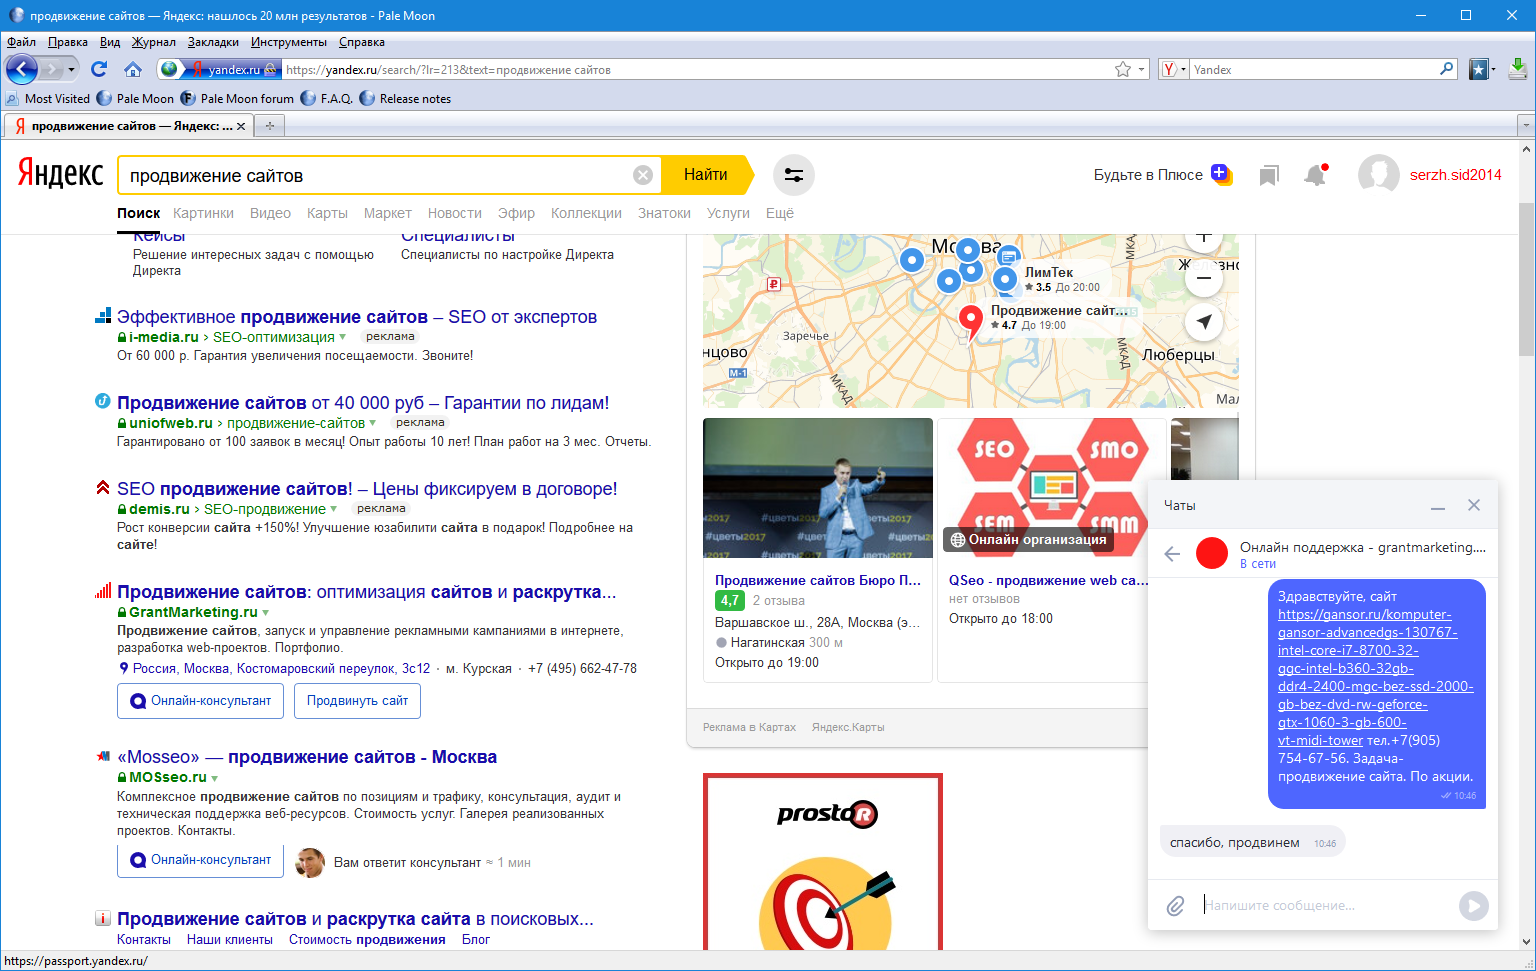Open the Pale Moon bookmark
The image size is (1536, 971).
pos(135,98)
